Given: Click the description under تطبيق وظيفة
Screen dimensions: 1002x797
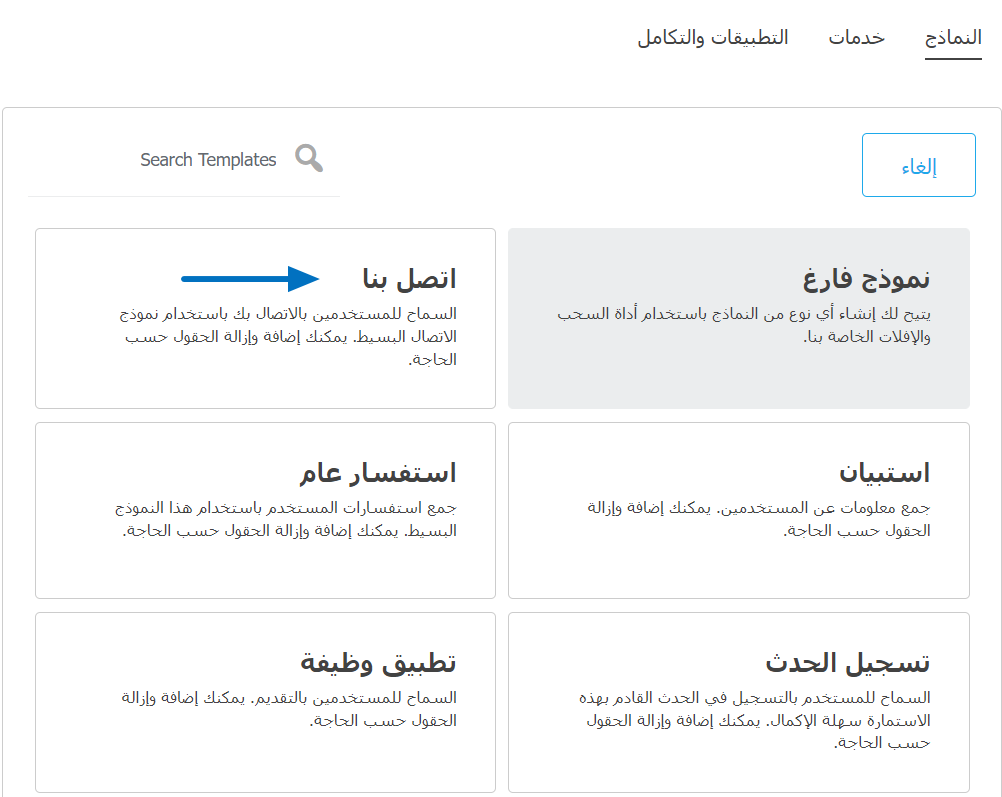Looking at the screenshot, I should point(285,709).
